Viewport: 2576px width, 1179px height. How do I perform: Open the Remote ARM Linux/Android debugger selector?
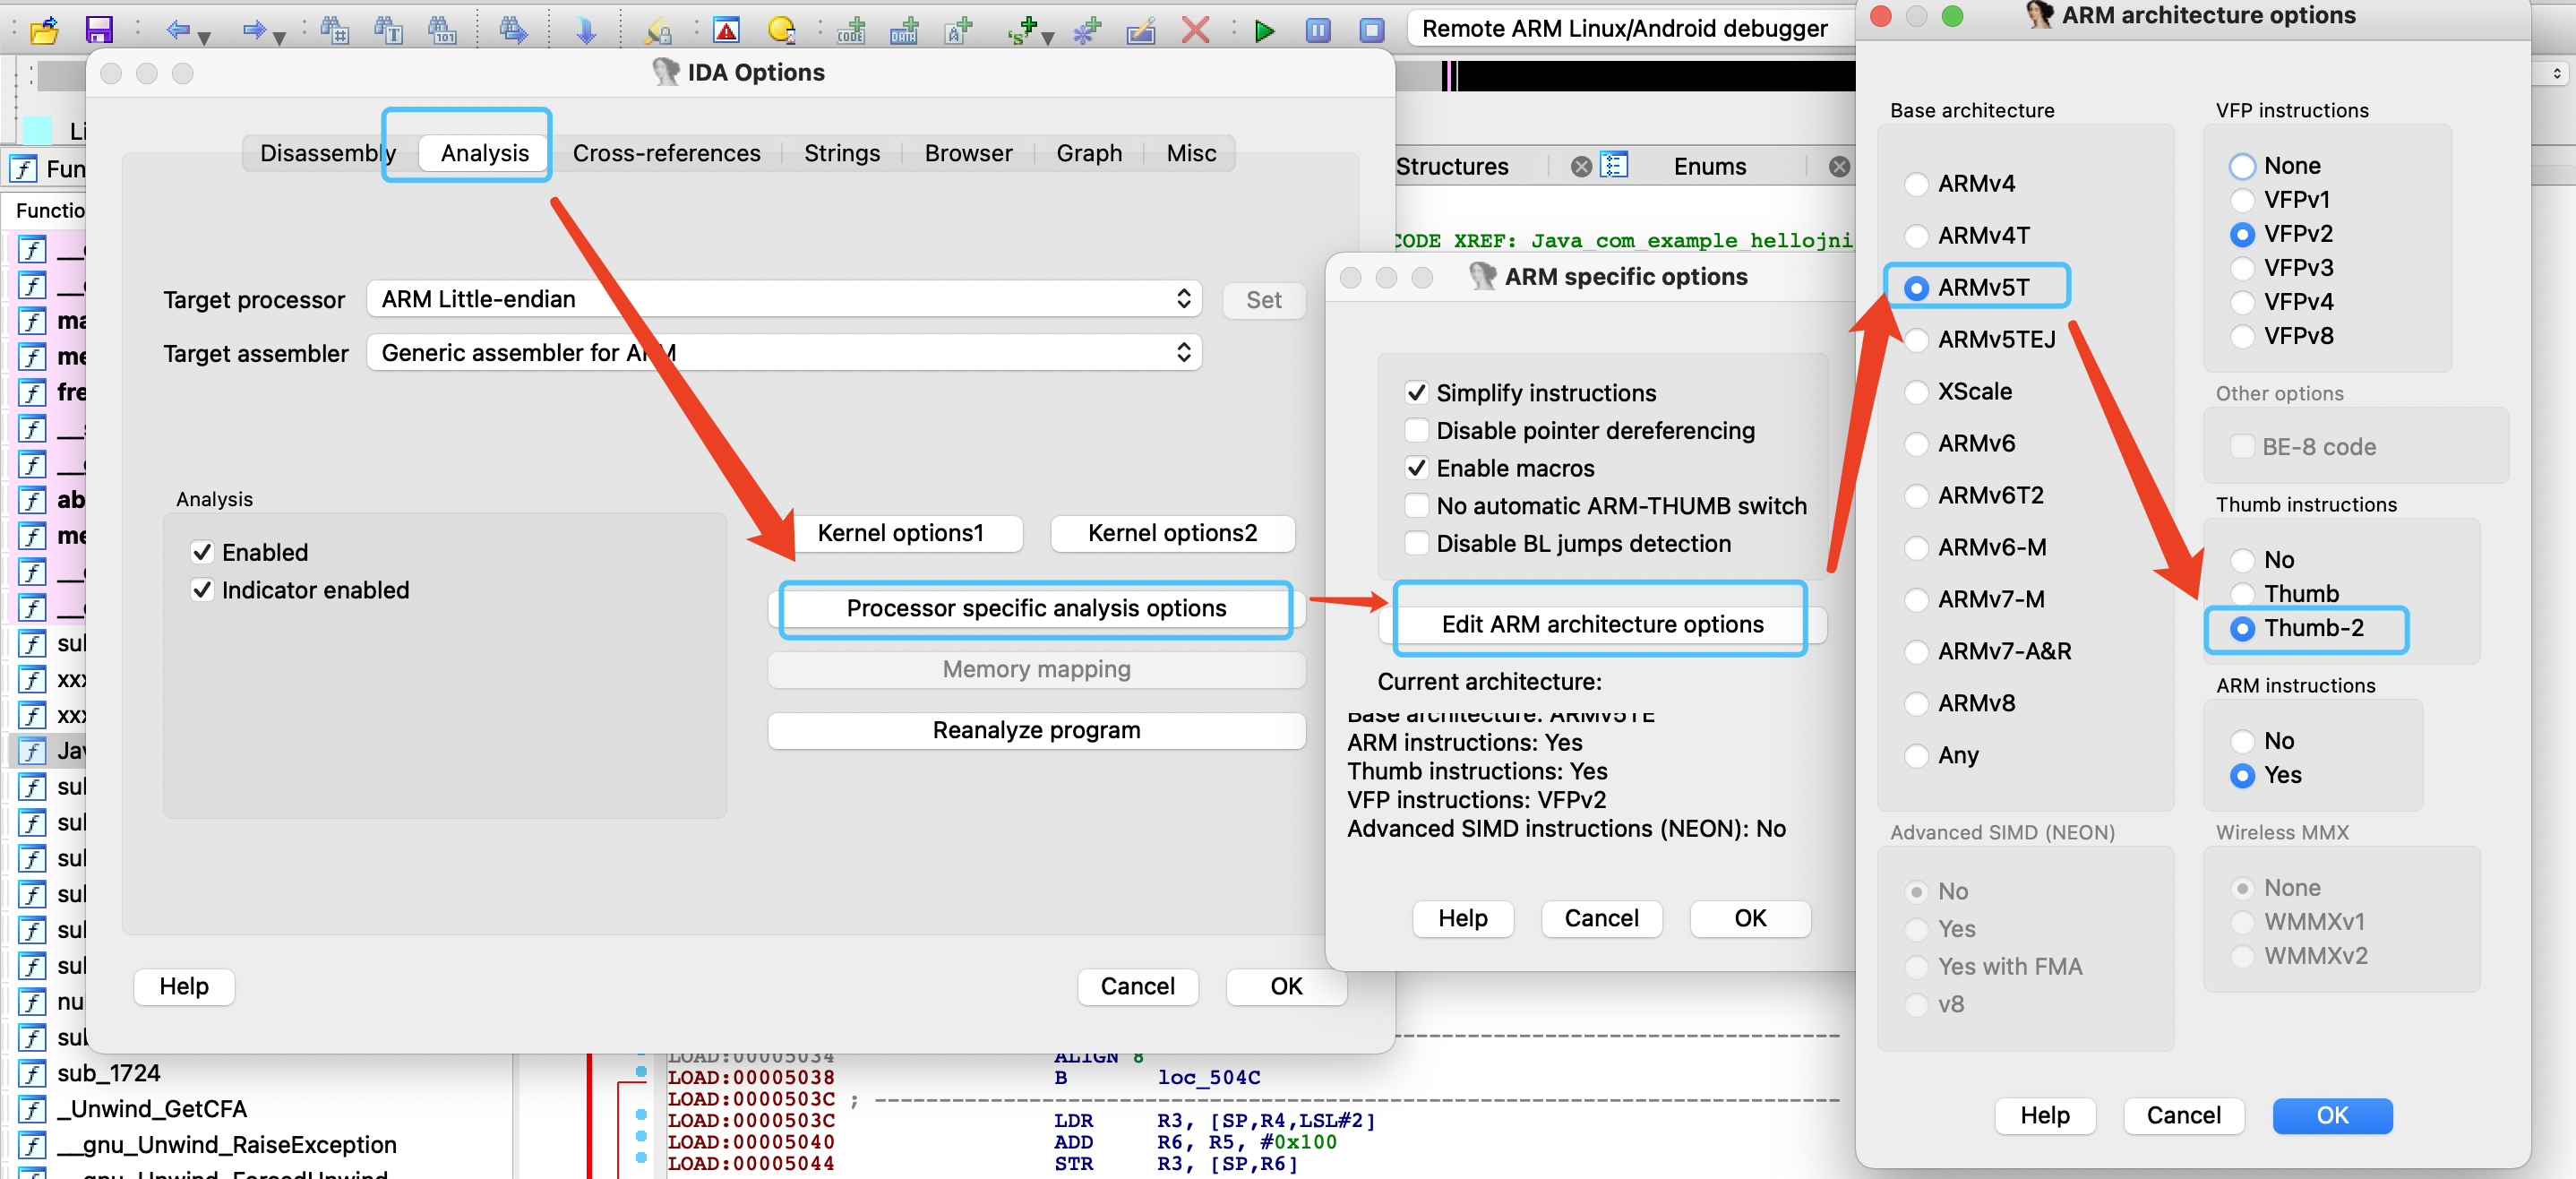[x=1630, y=28]
